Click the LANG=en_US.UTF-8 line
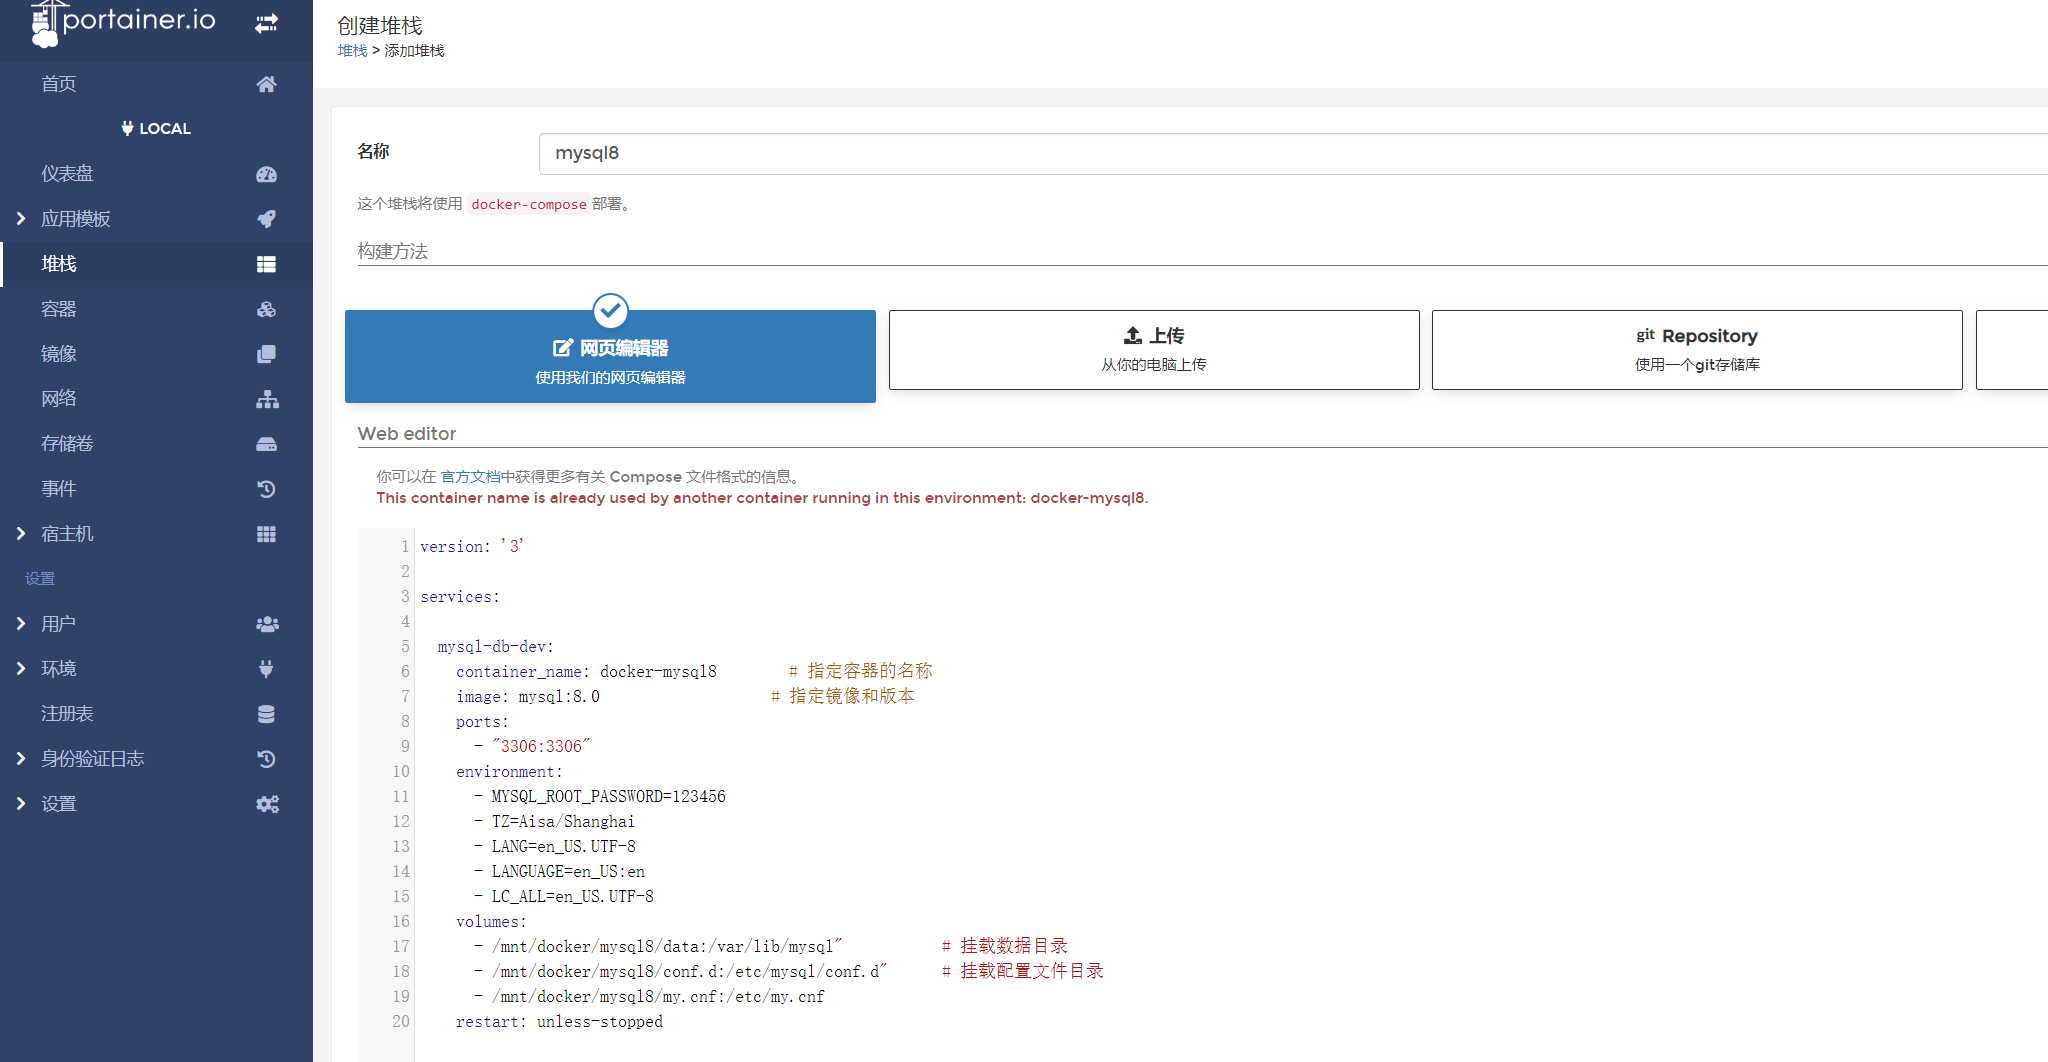This screenshot has height=1062, width=2048. click(x=555, y=846)
